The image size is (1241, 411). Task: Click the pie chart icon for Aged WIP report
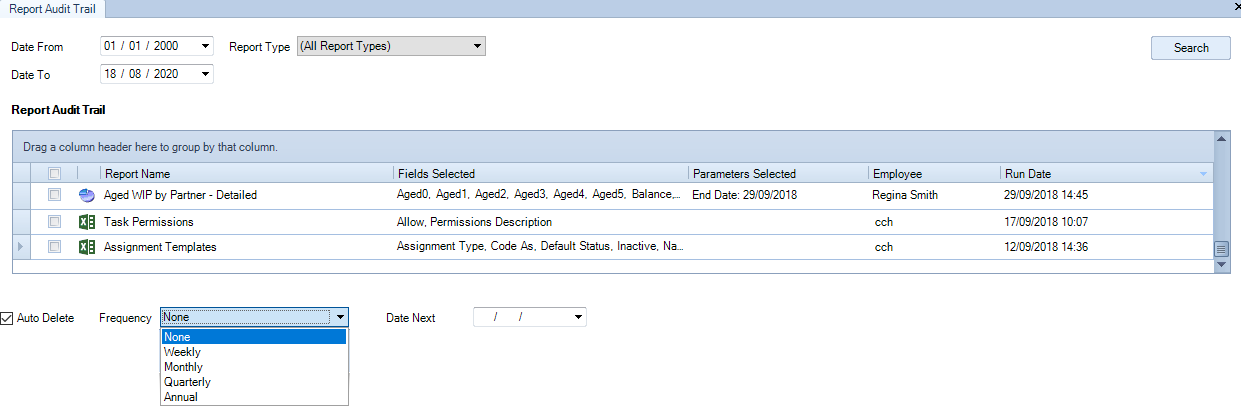click(86, 195)
